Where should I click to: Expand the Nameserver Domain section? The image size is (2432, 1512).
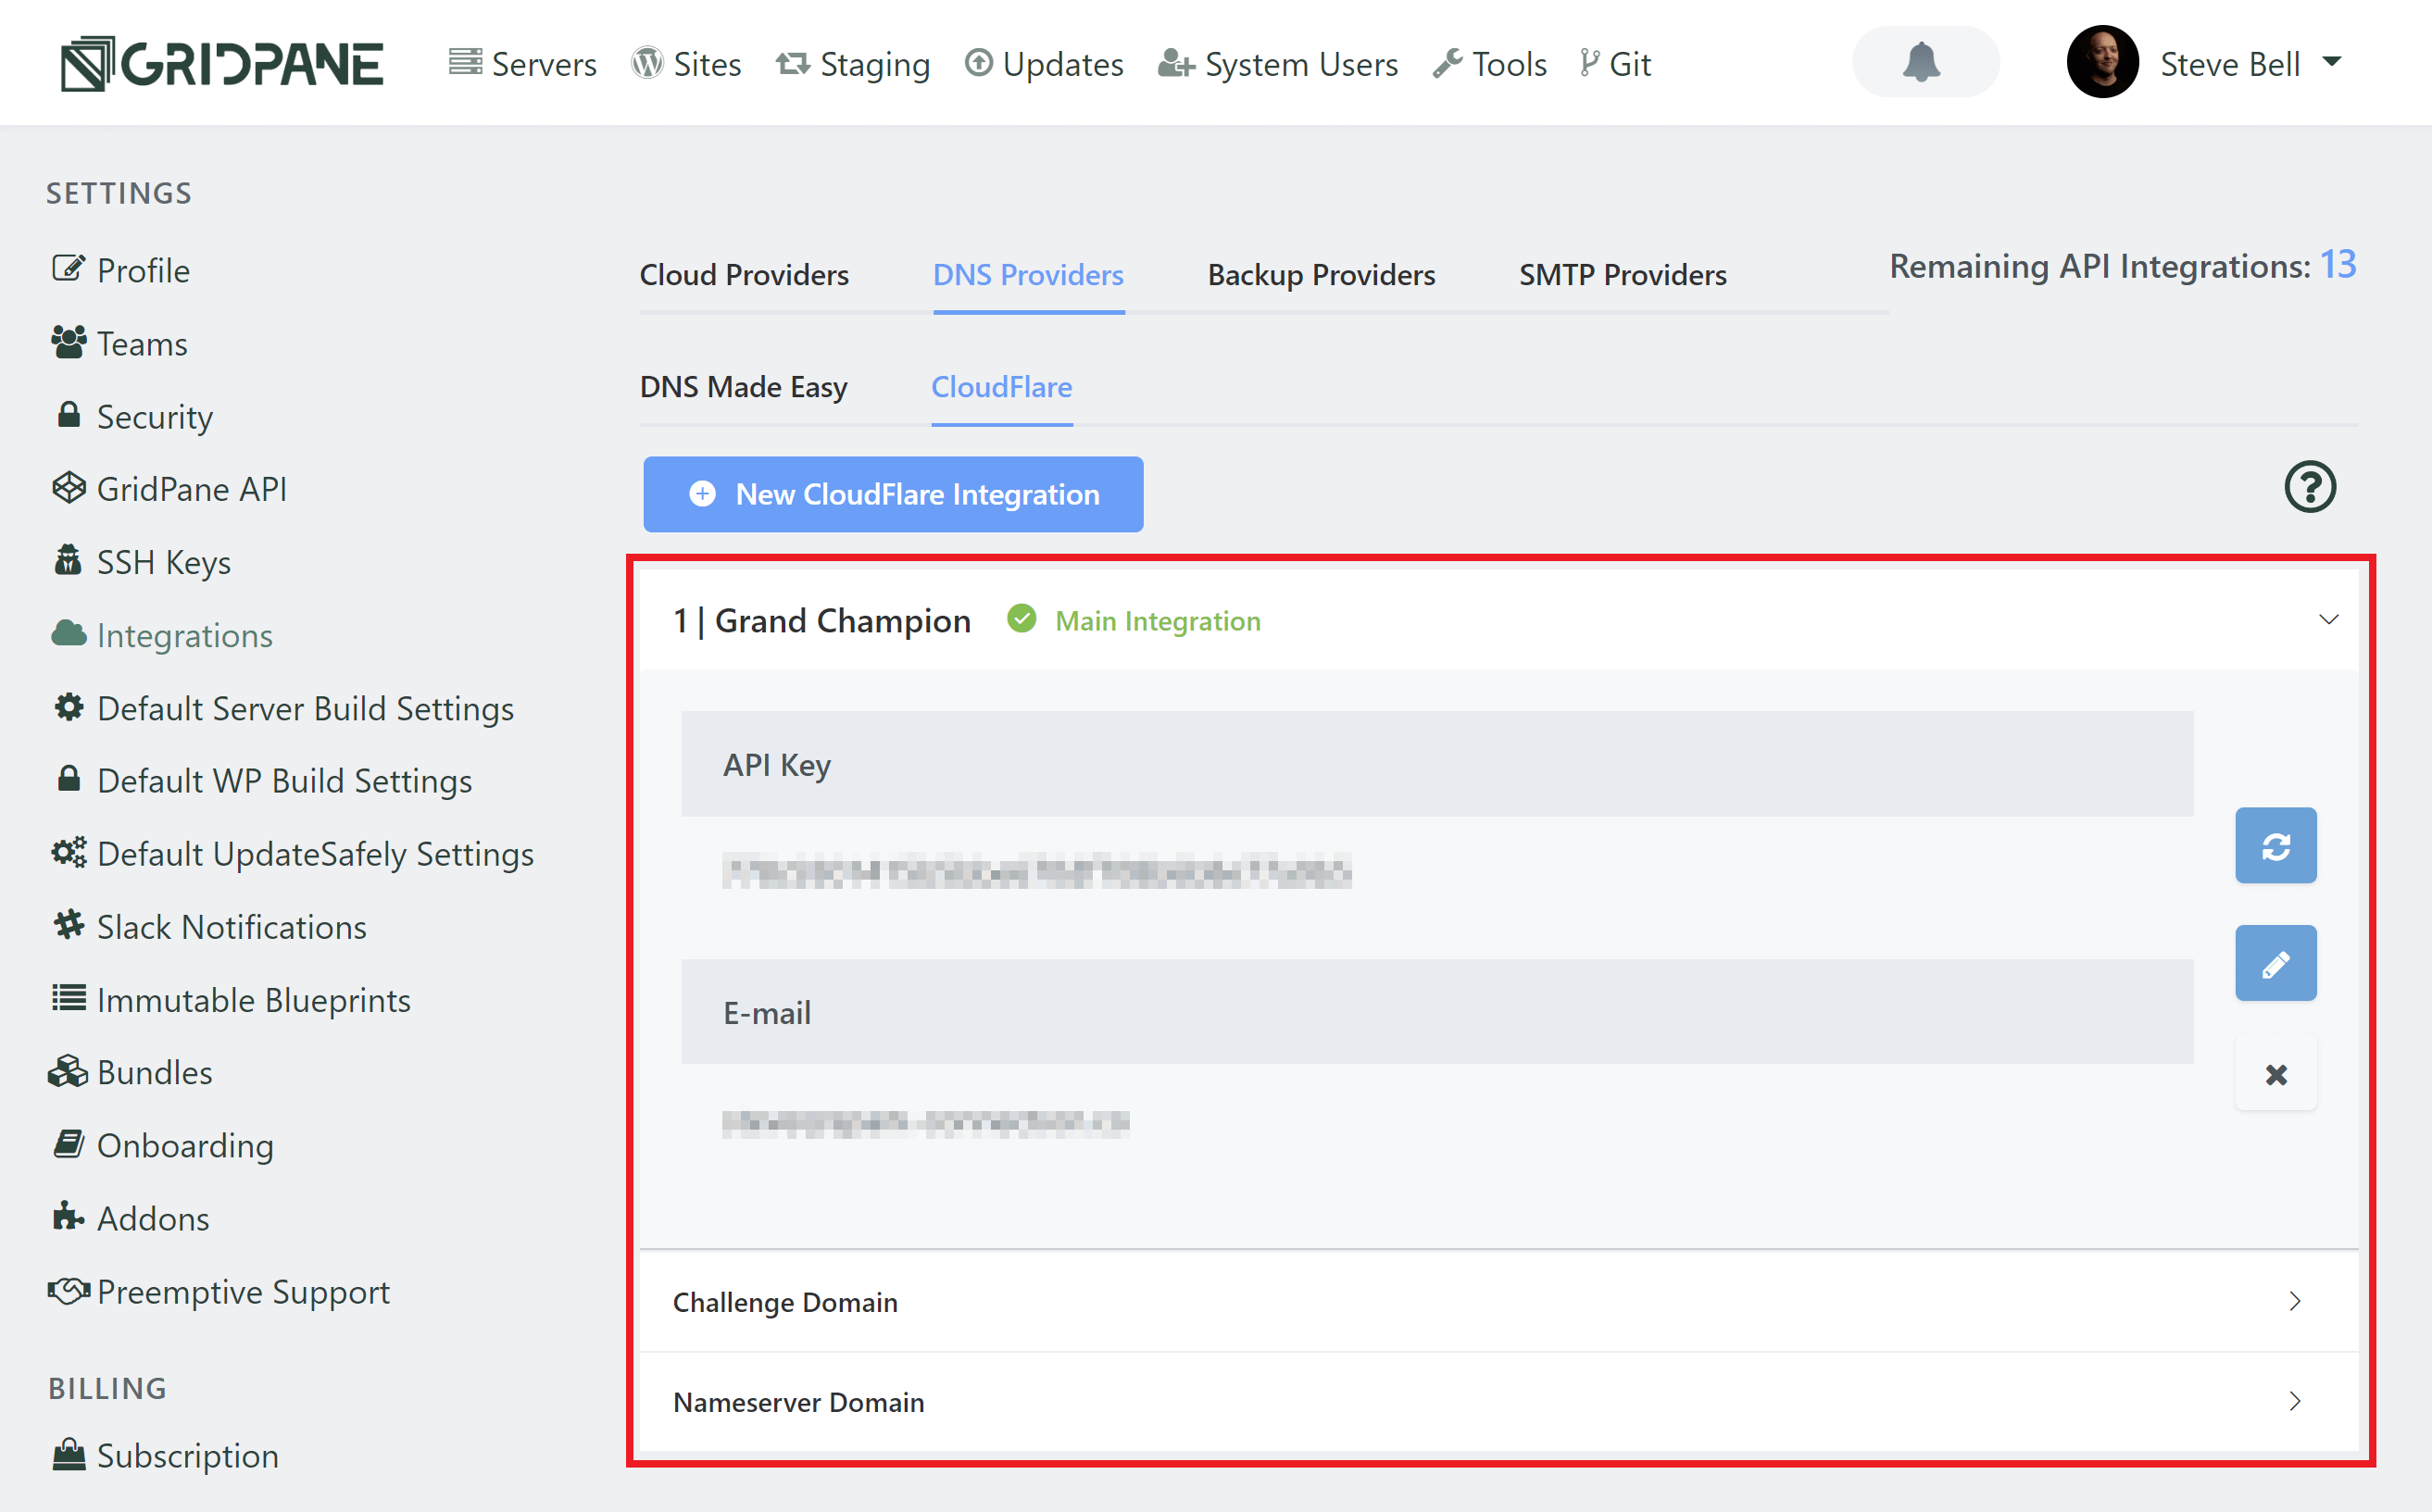(1498, 1401)
